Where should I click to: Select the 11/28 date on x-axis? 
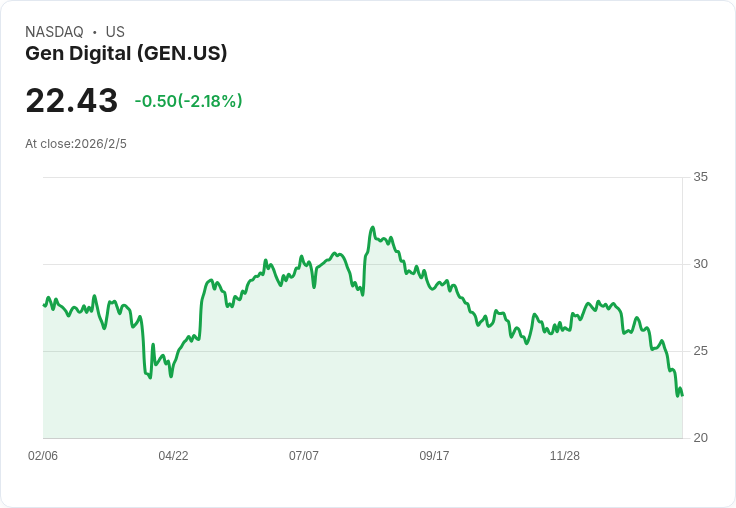click(x=565, y=456)
